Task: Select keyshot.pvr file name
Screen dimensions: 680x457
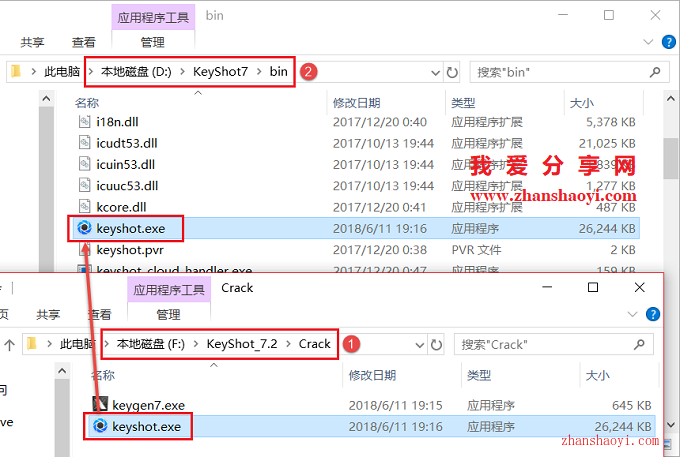Action: pyautogui.click(x=130, y=250)
